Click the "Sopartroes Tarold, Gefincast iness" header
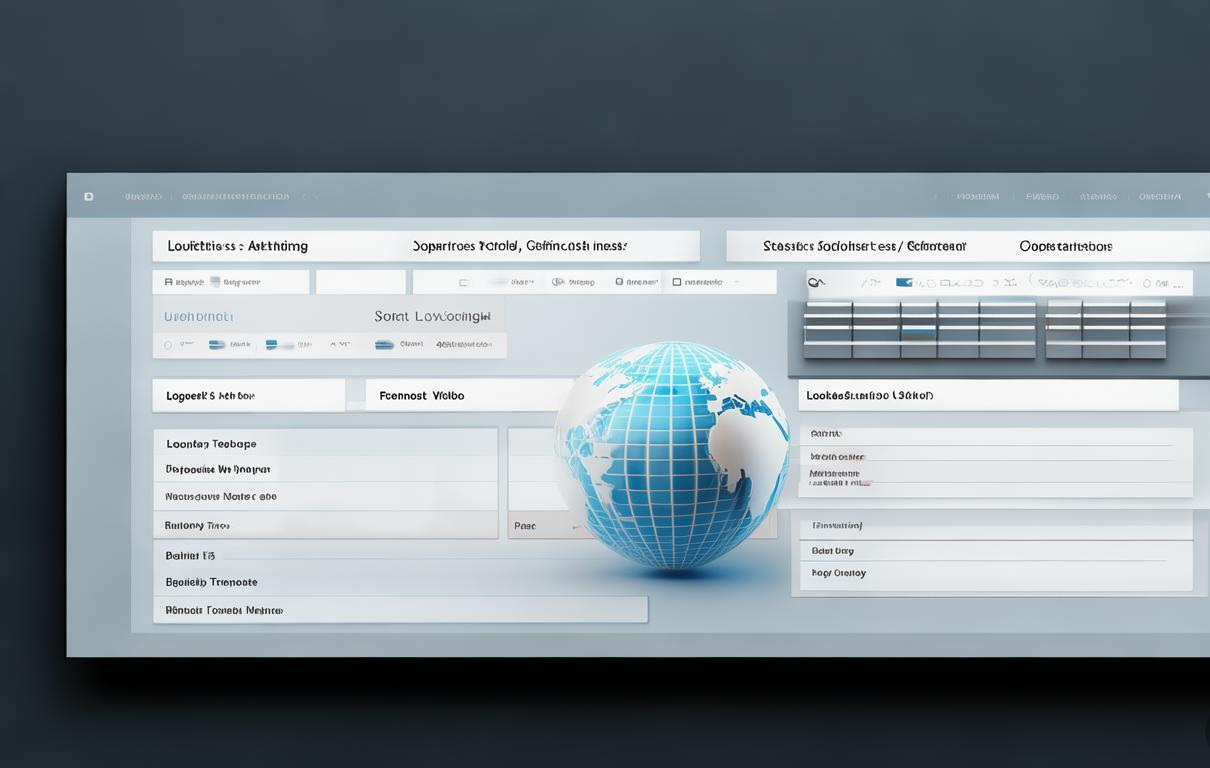This screenshot has width=1210, height=768. [x=520, y=246]
